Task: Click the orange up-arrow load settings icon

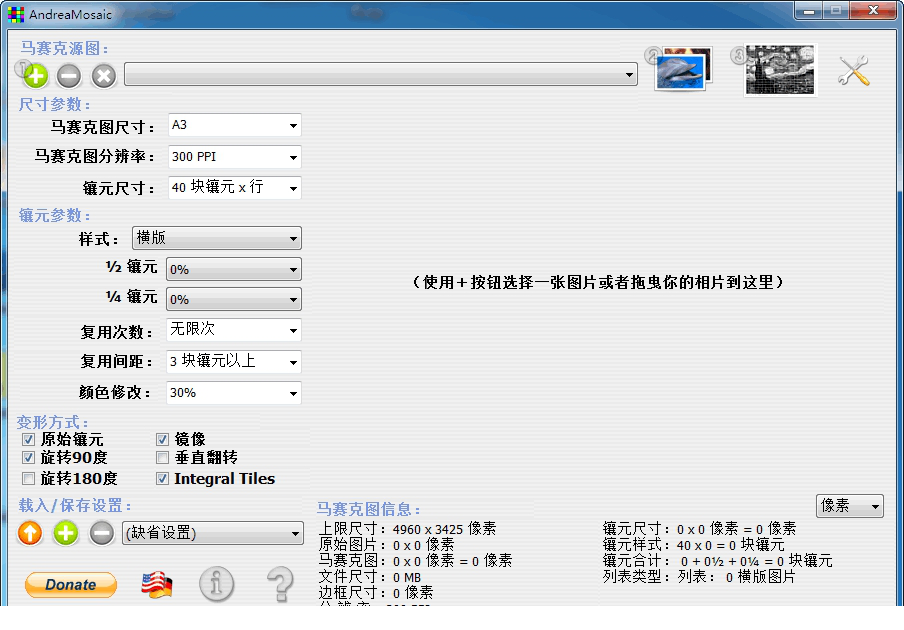Action: (x=30, y=533)
